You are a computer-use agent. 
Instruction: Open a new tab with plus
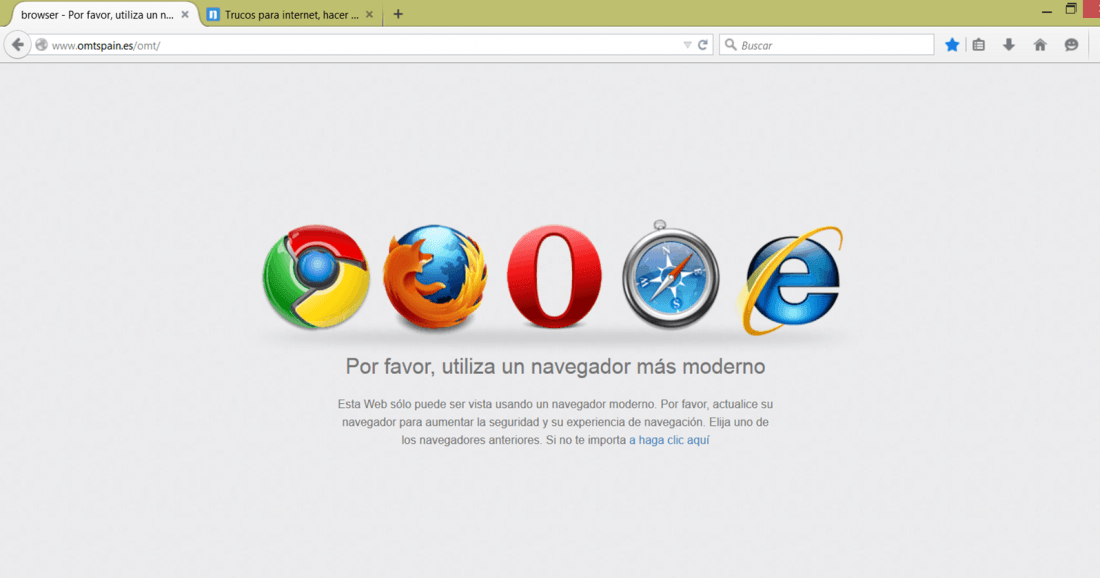click(398, 14)
